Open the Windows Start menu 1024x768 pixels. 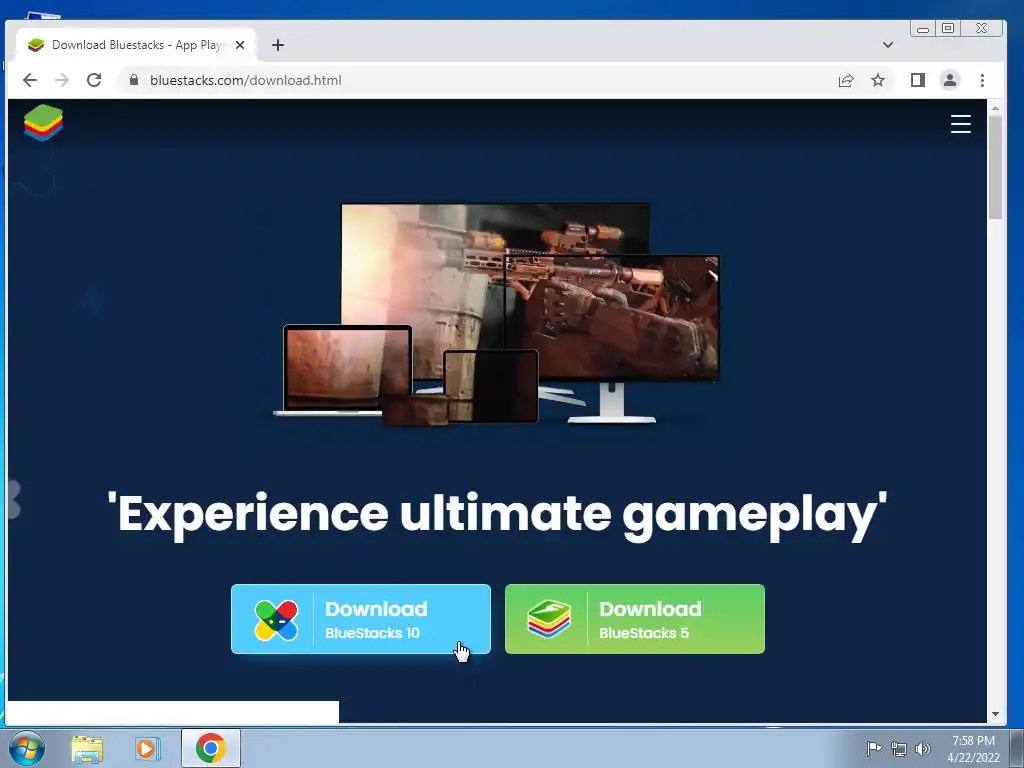pyautogui.click(x=27, y=748)
